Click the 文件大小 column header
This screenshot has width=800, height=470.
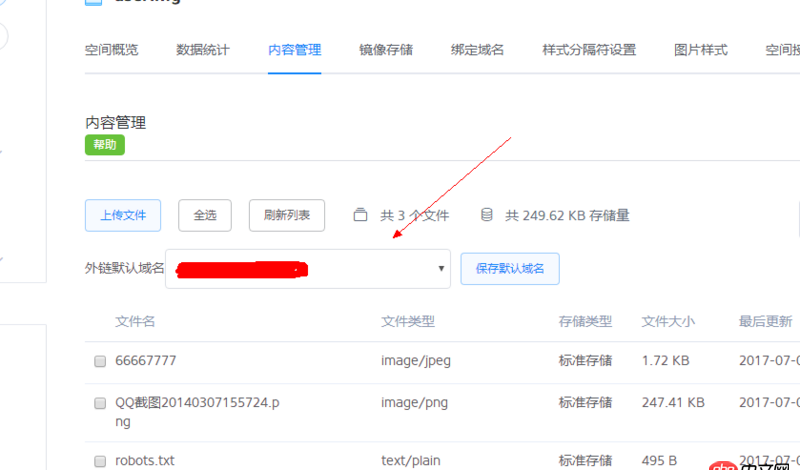coord(668,321)
